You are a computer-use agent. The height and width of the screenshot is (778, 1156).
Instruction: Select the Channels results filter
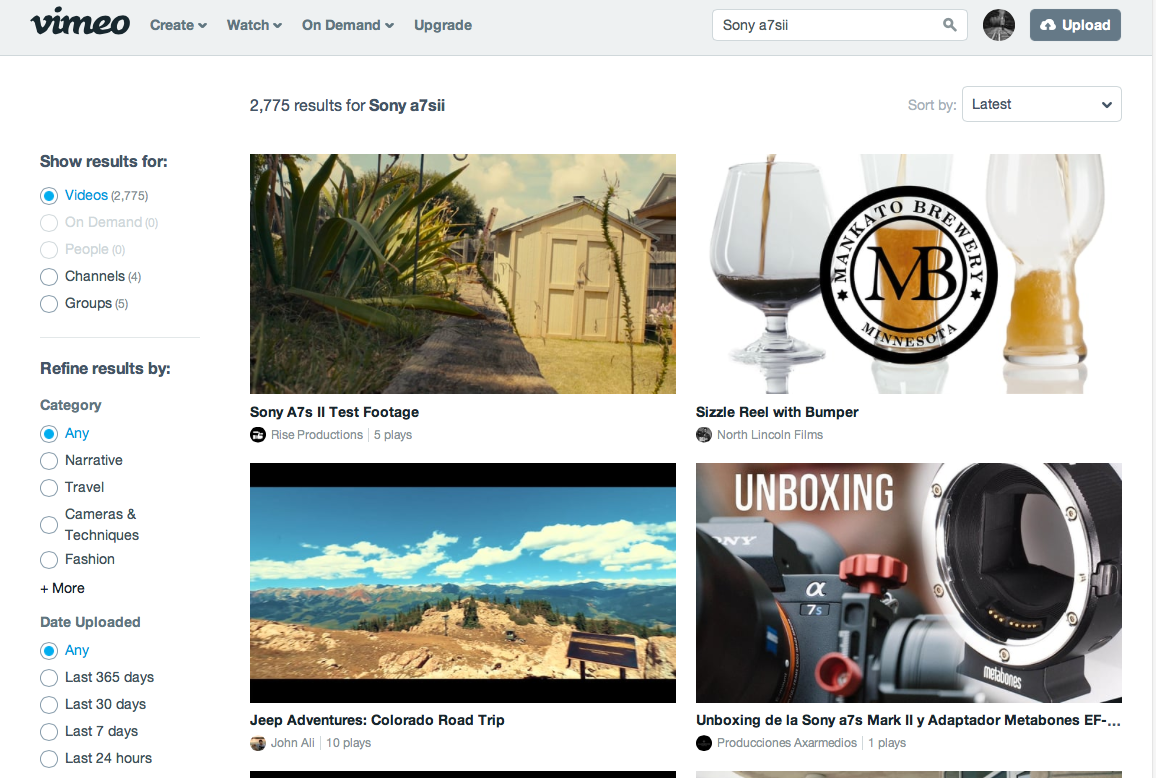point(90,277)
